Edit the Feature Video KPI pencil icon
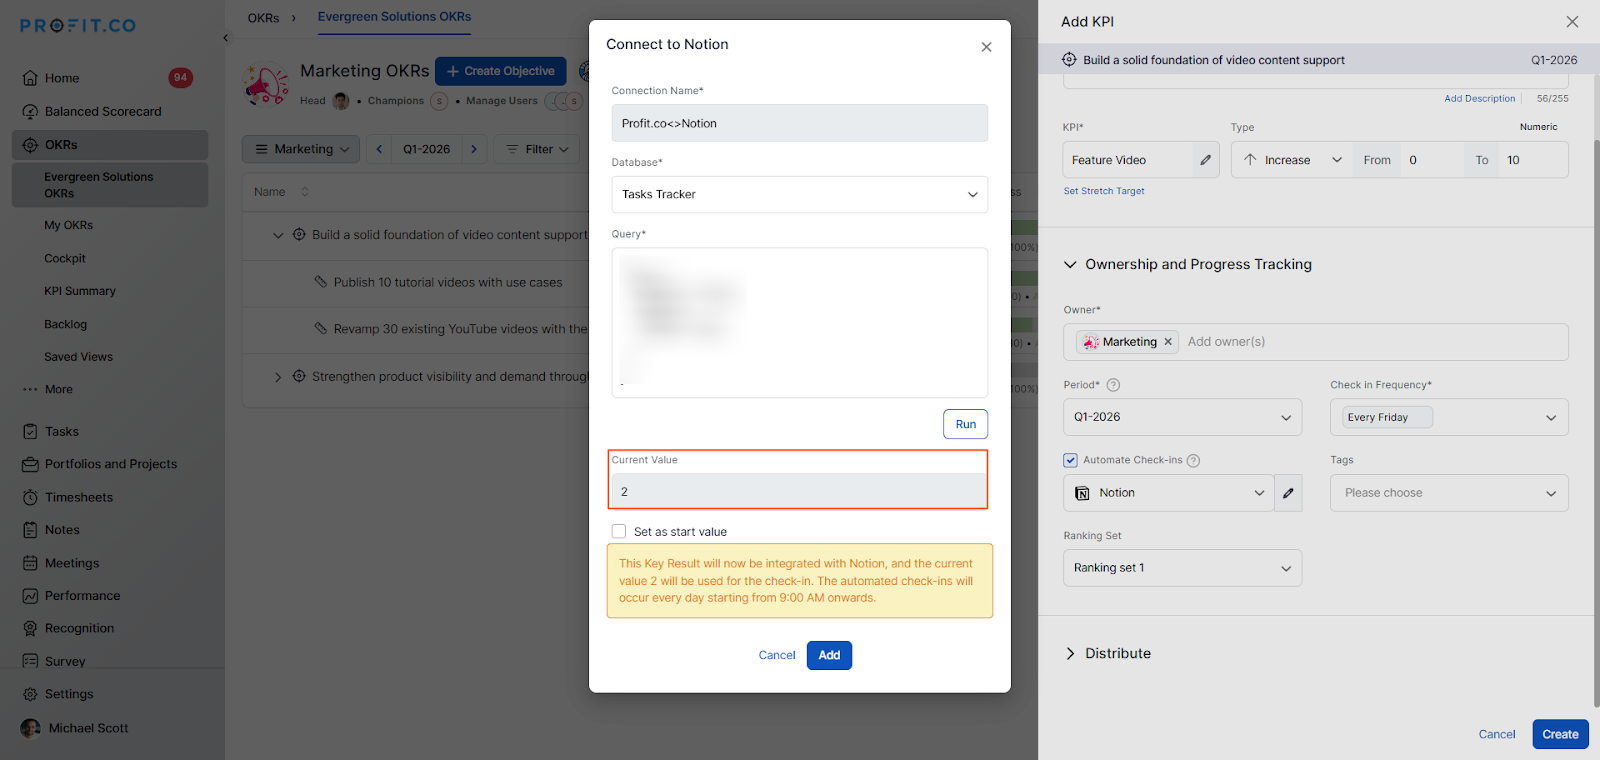Viewport: 1600px width, 760px height. tap(1206, 160)
